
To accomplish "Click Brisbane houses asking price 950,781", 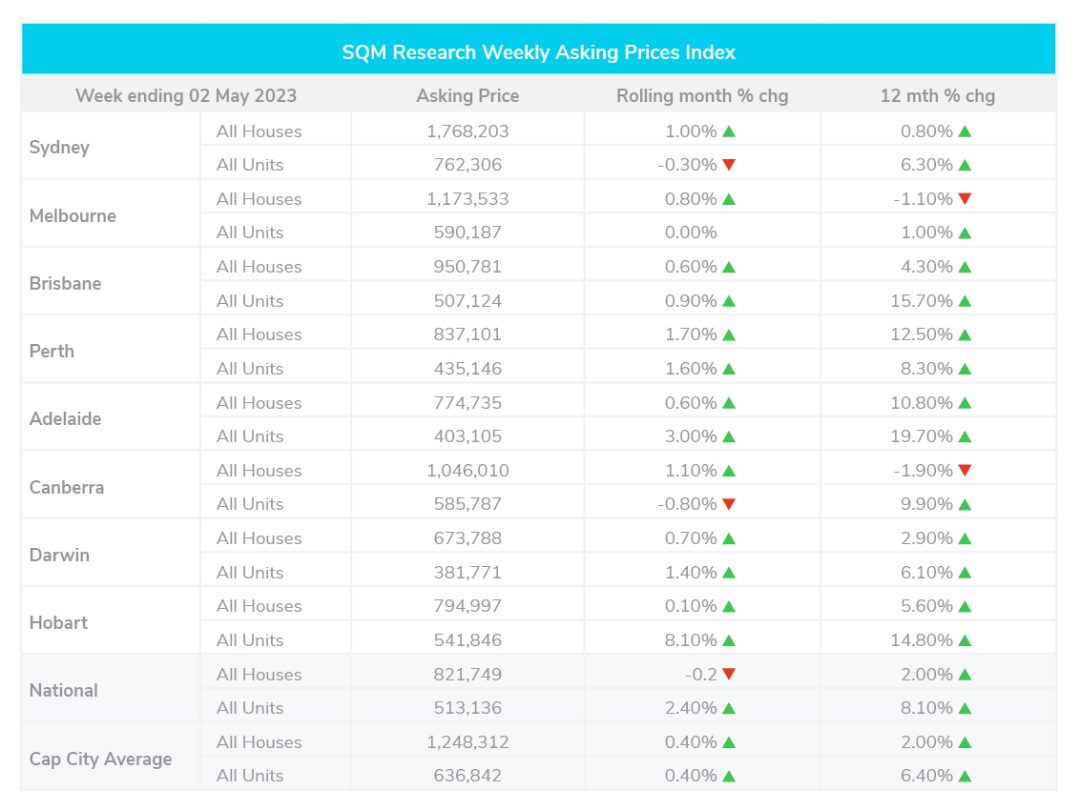I will click(468, 267).
